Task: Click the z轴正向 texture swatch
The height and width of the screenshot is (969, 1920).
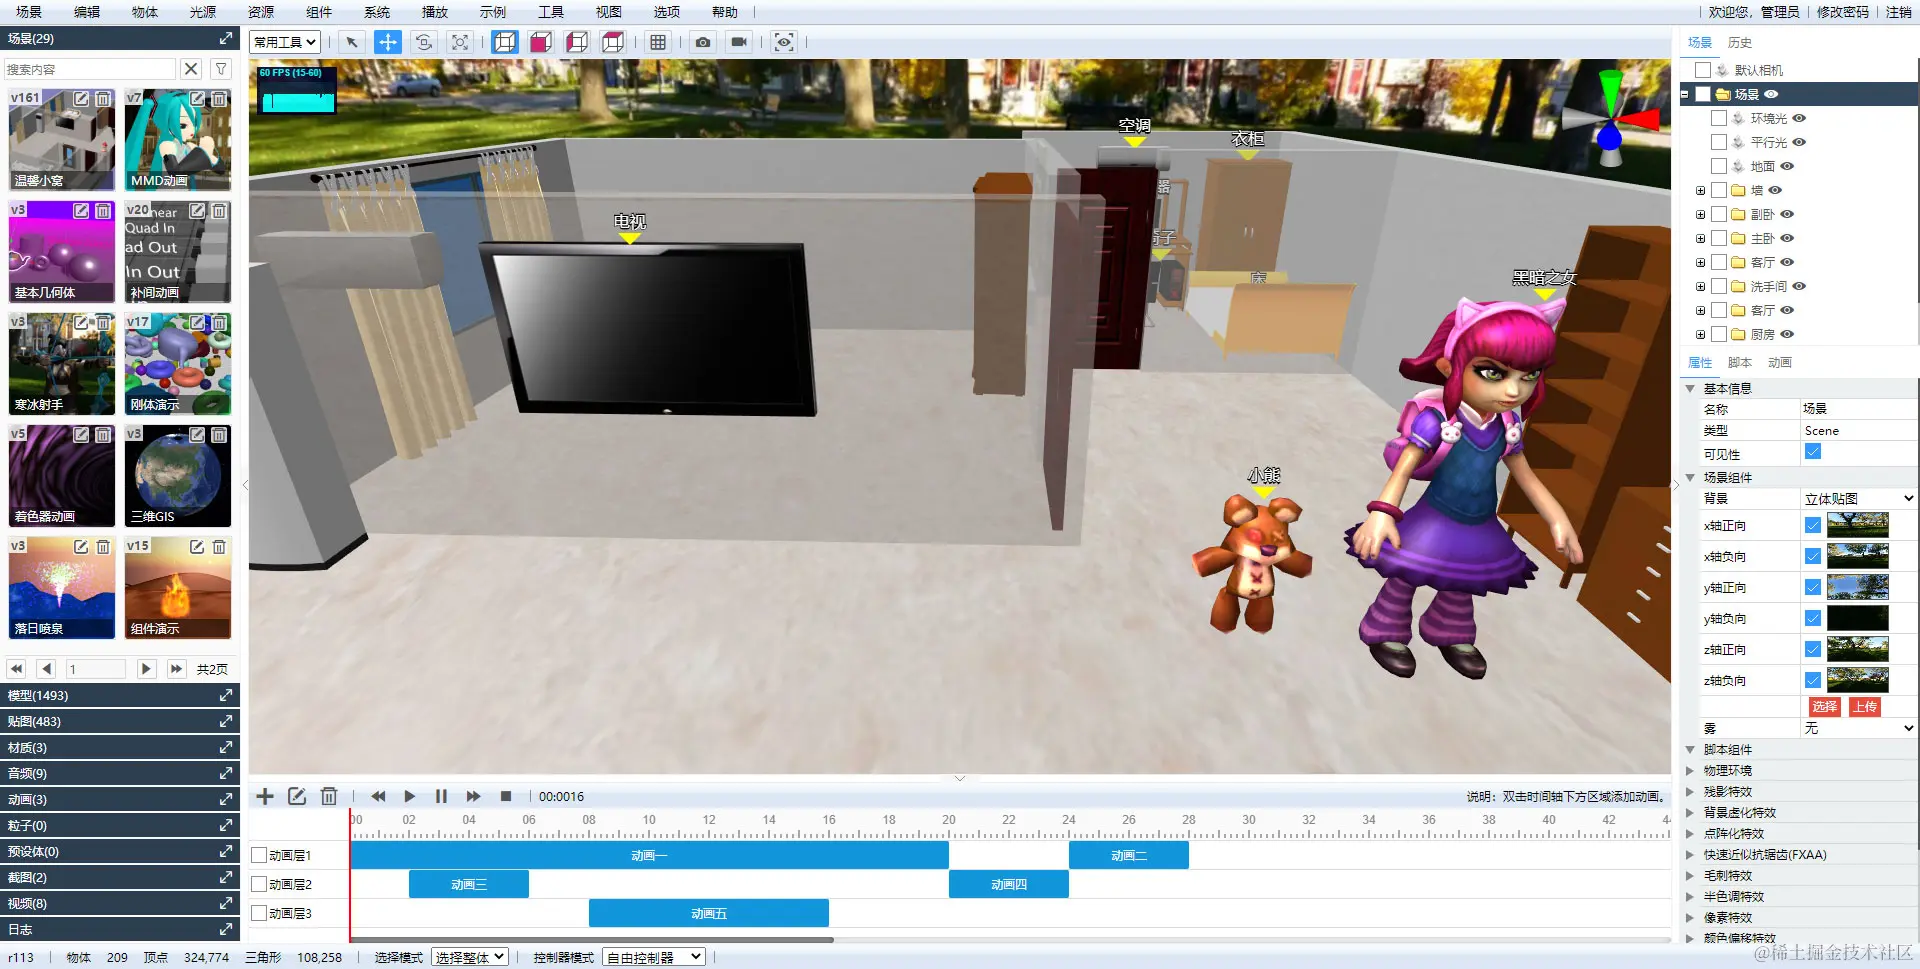Action: [x=1858, y=649]
